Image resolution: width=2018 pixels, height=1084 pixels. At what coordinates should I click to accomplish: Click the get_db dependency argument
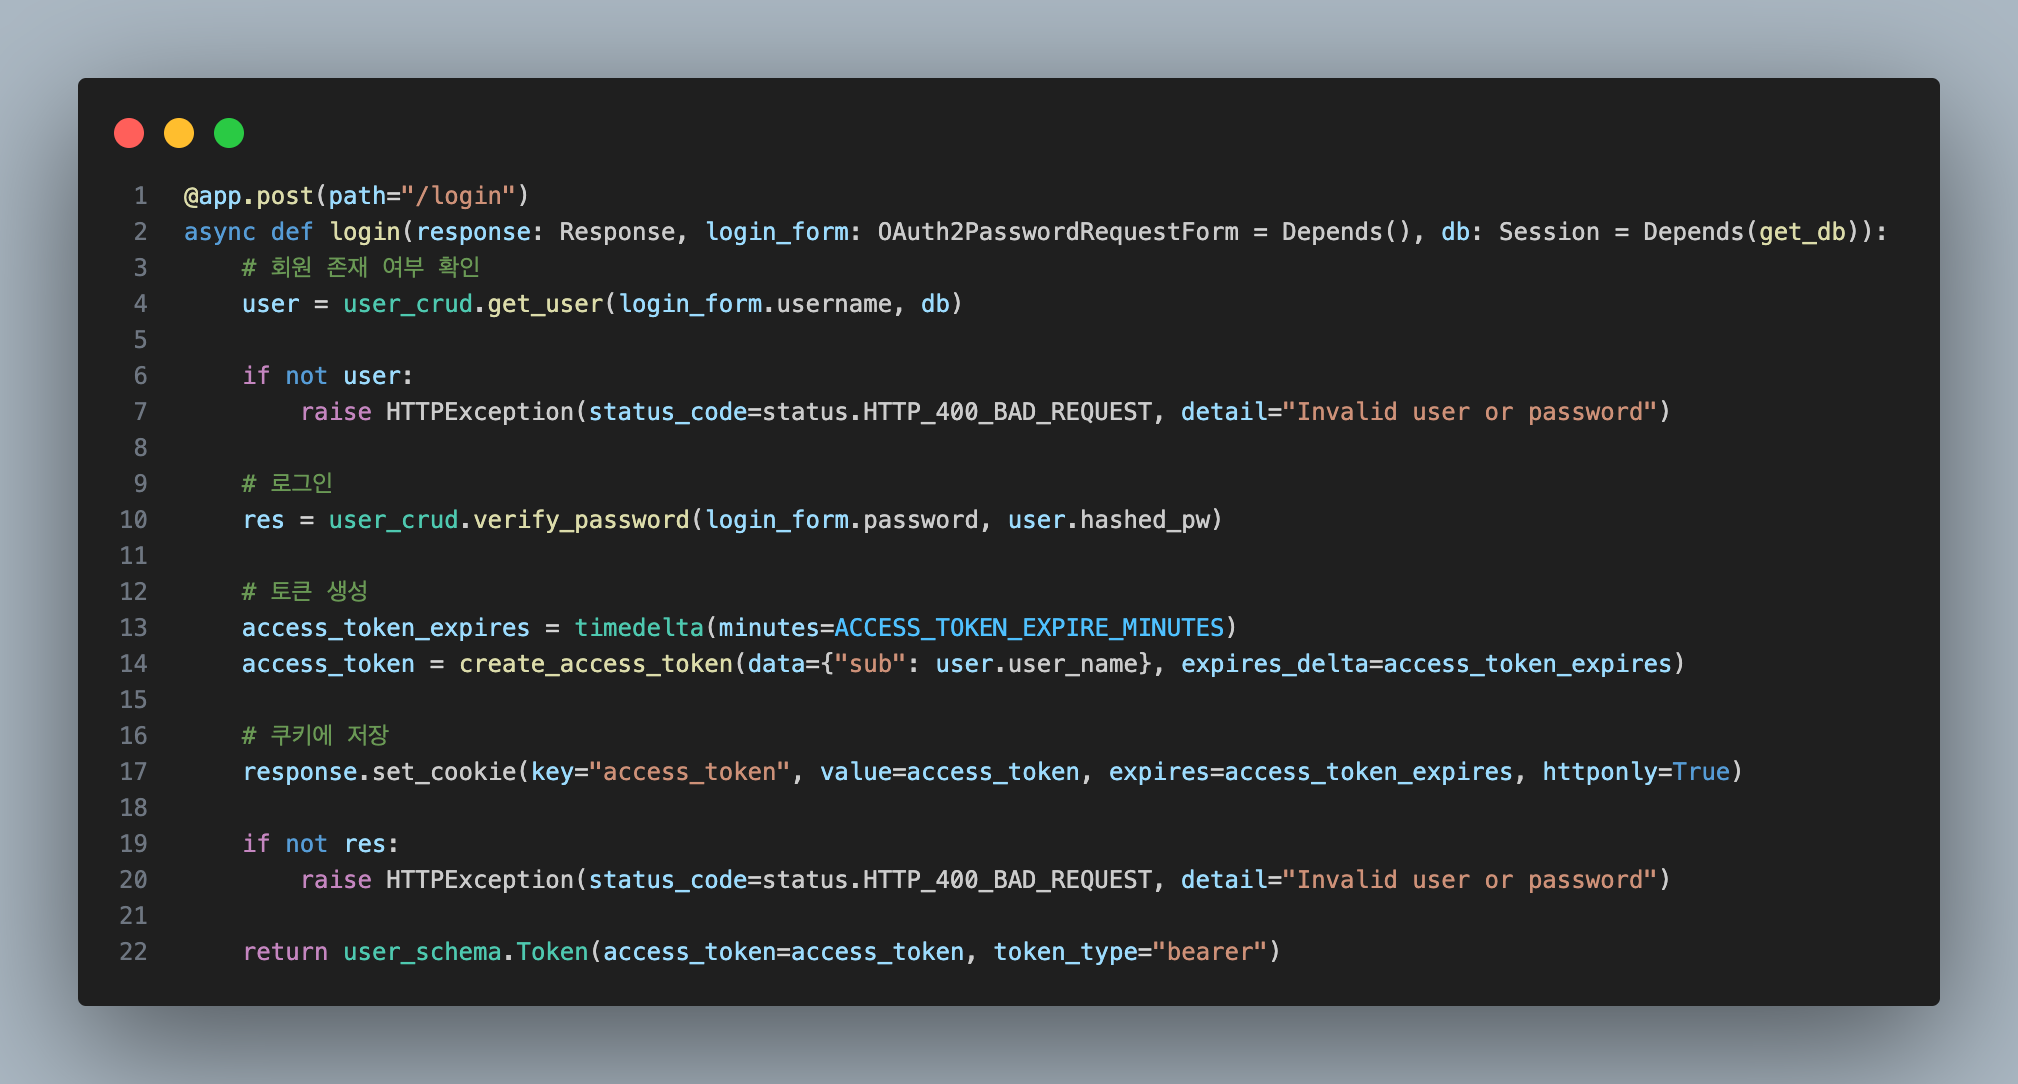pos(1802,232)
